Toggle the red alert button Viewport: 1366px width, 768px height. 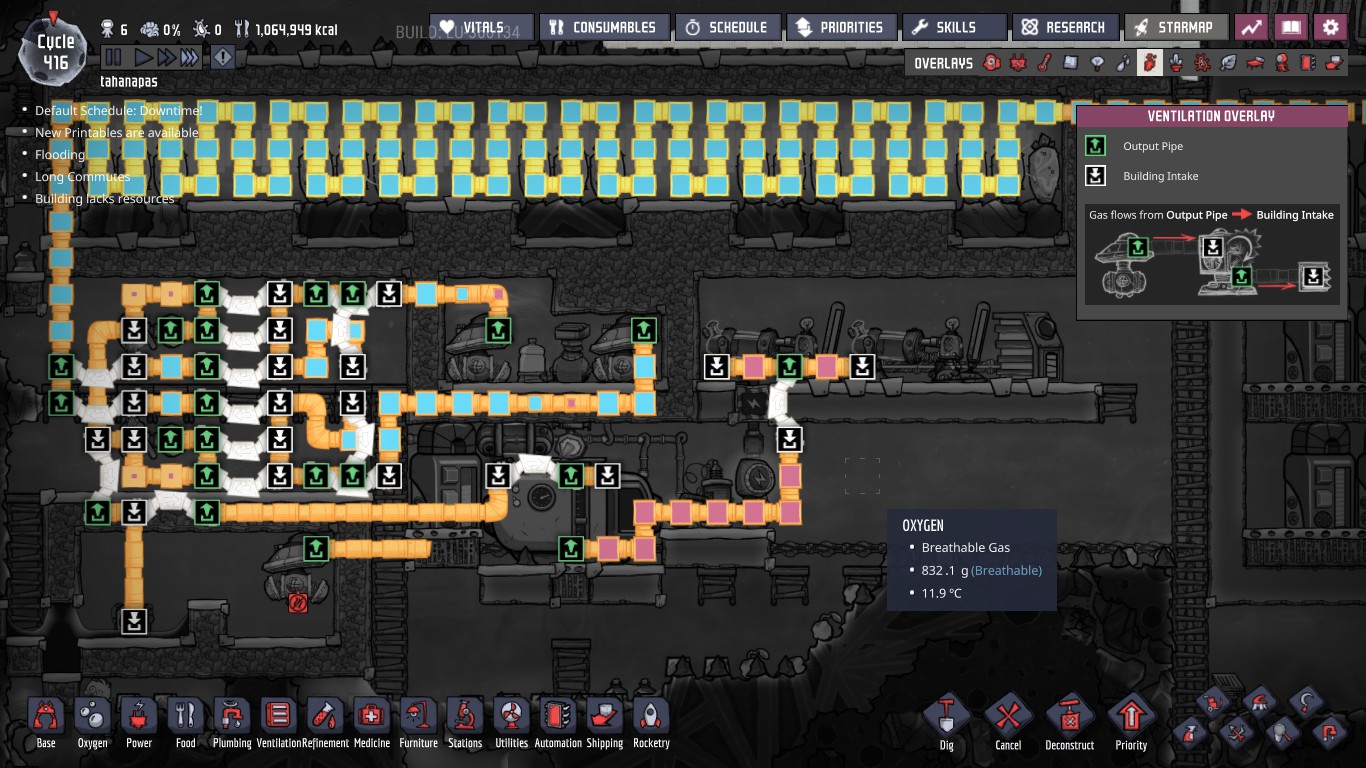coord(222,57)
